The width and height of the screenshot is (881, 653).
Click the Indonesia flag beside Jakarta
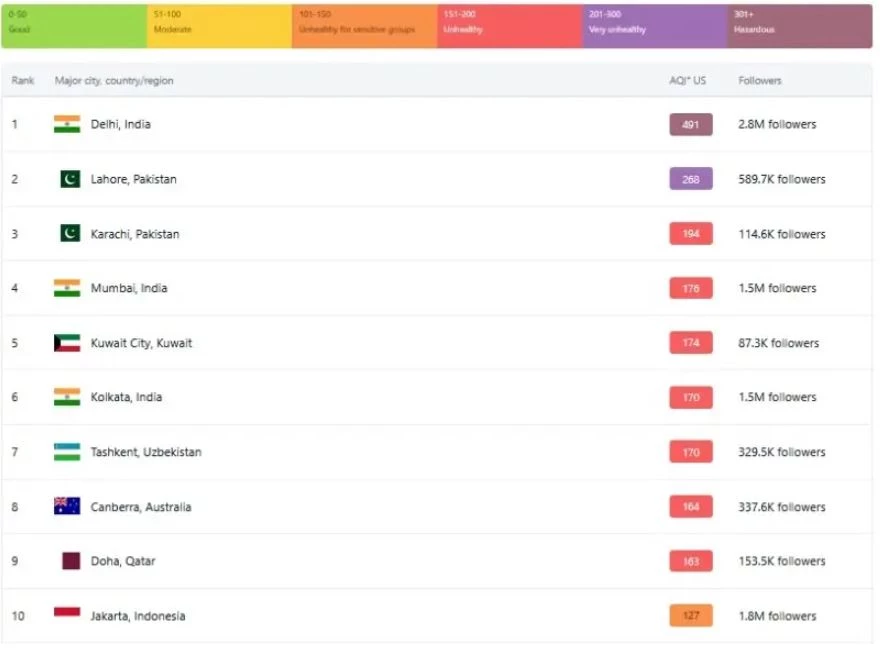(x=67, y=615)
